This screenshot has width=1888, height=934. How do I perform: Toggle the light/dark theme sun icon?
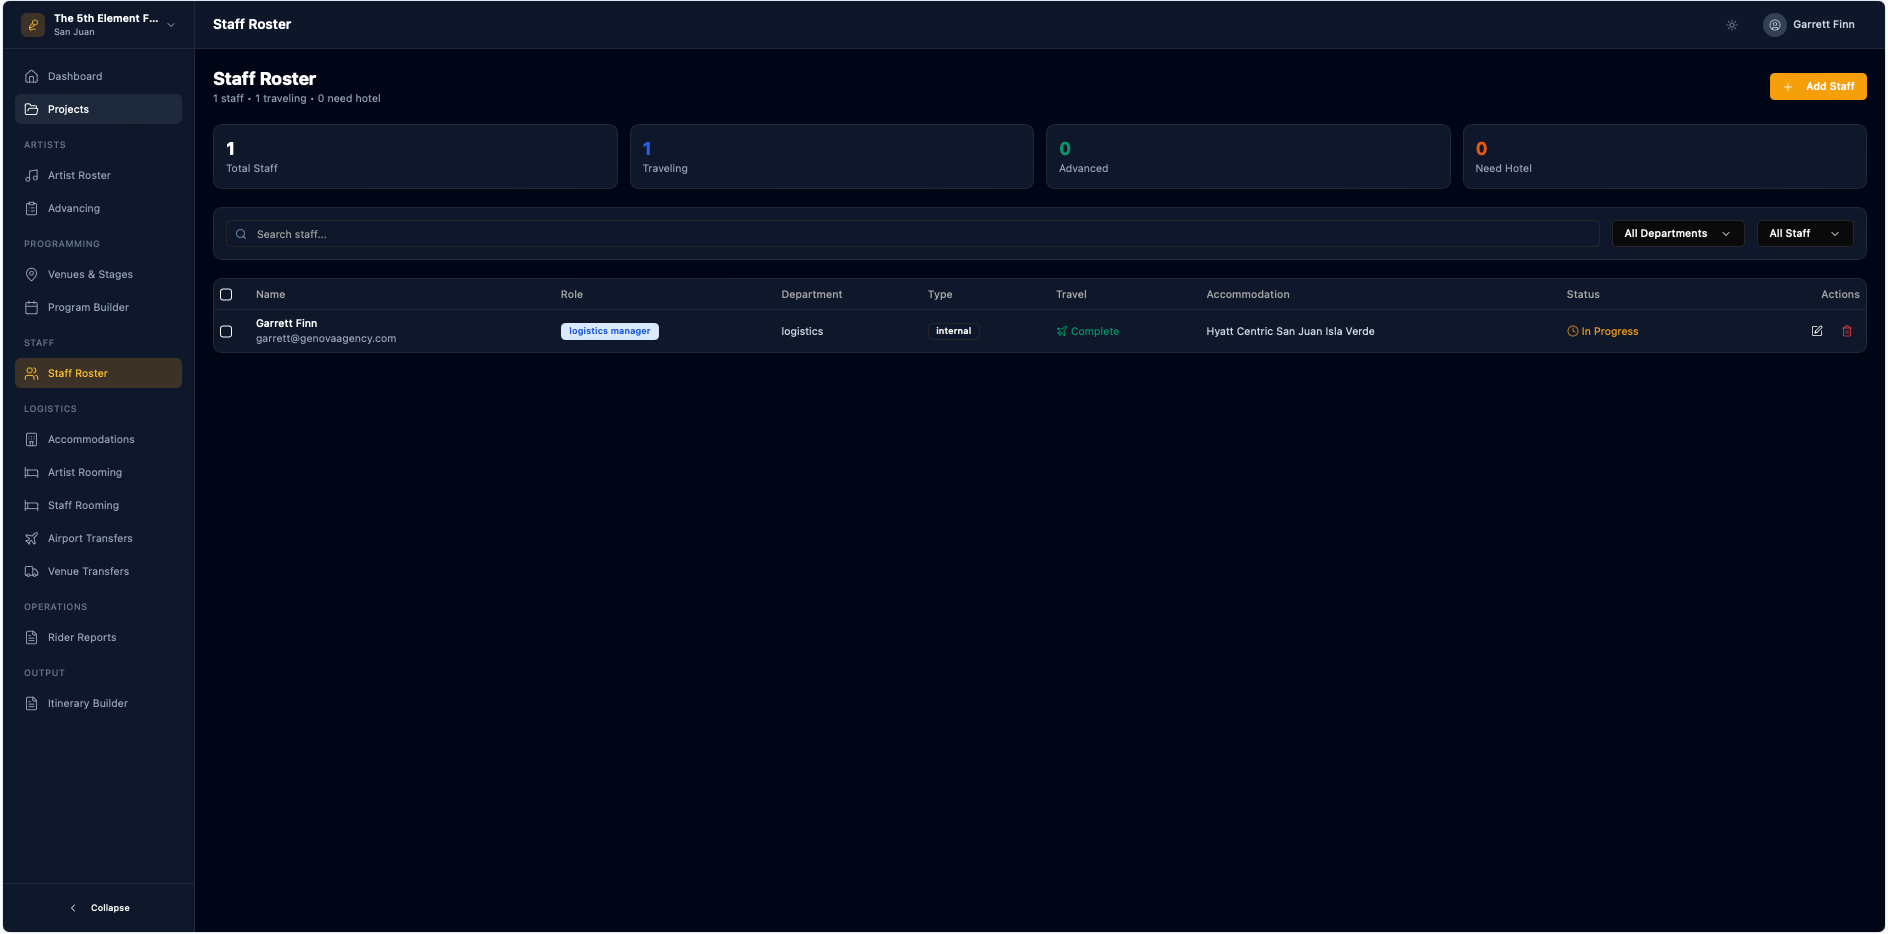pos(1731,25)
